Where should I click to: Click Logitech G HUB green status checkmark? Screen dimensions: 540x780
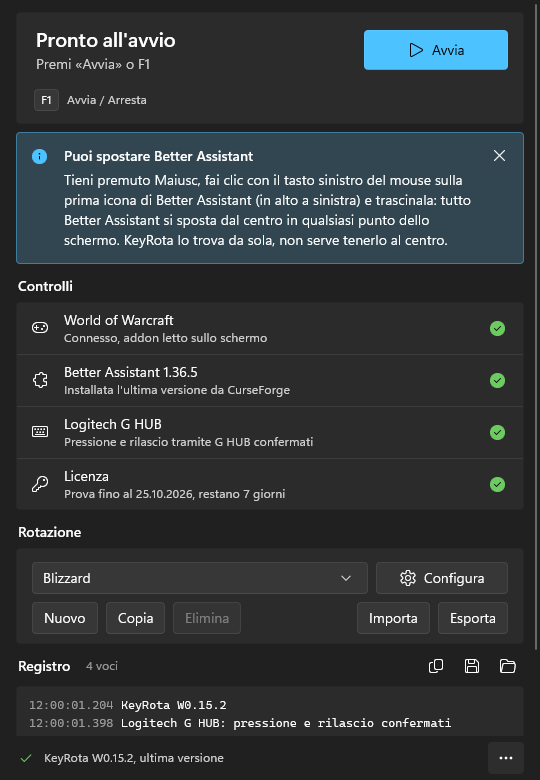tap(497, 432)
